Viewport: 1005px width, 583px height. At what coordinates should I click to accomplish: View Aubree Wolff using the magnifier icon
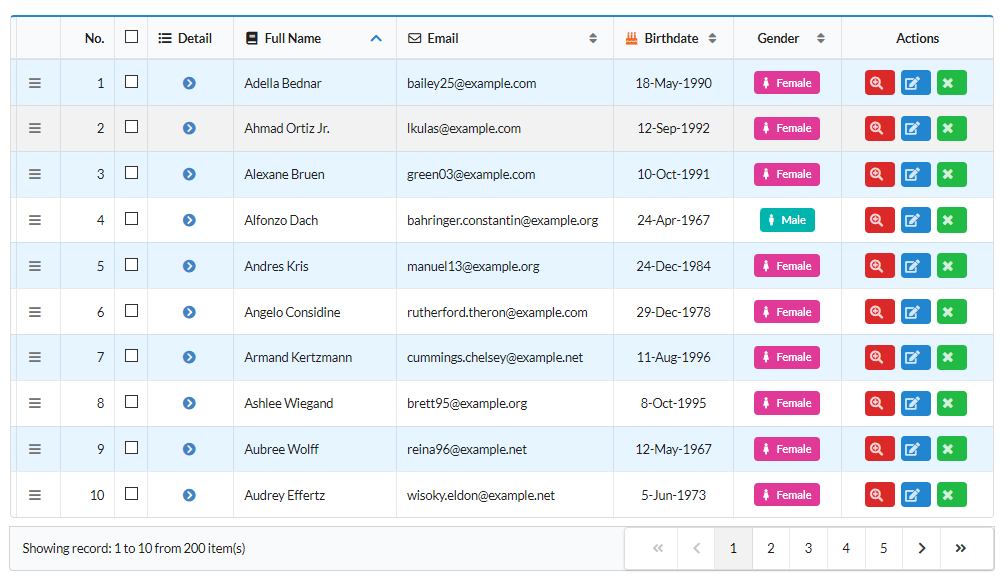(x=879, y=448)
